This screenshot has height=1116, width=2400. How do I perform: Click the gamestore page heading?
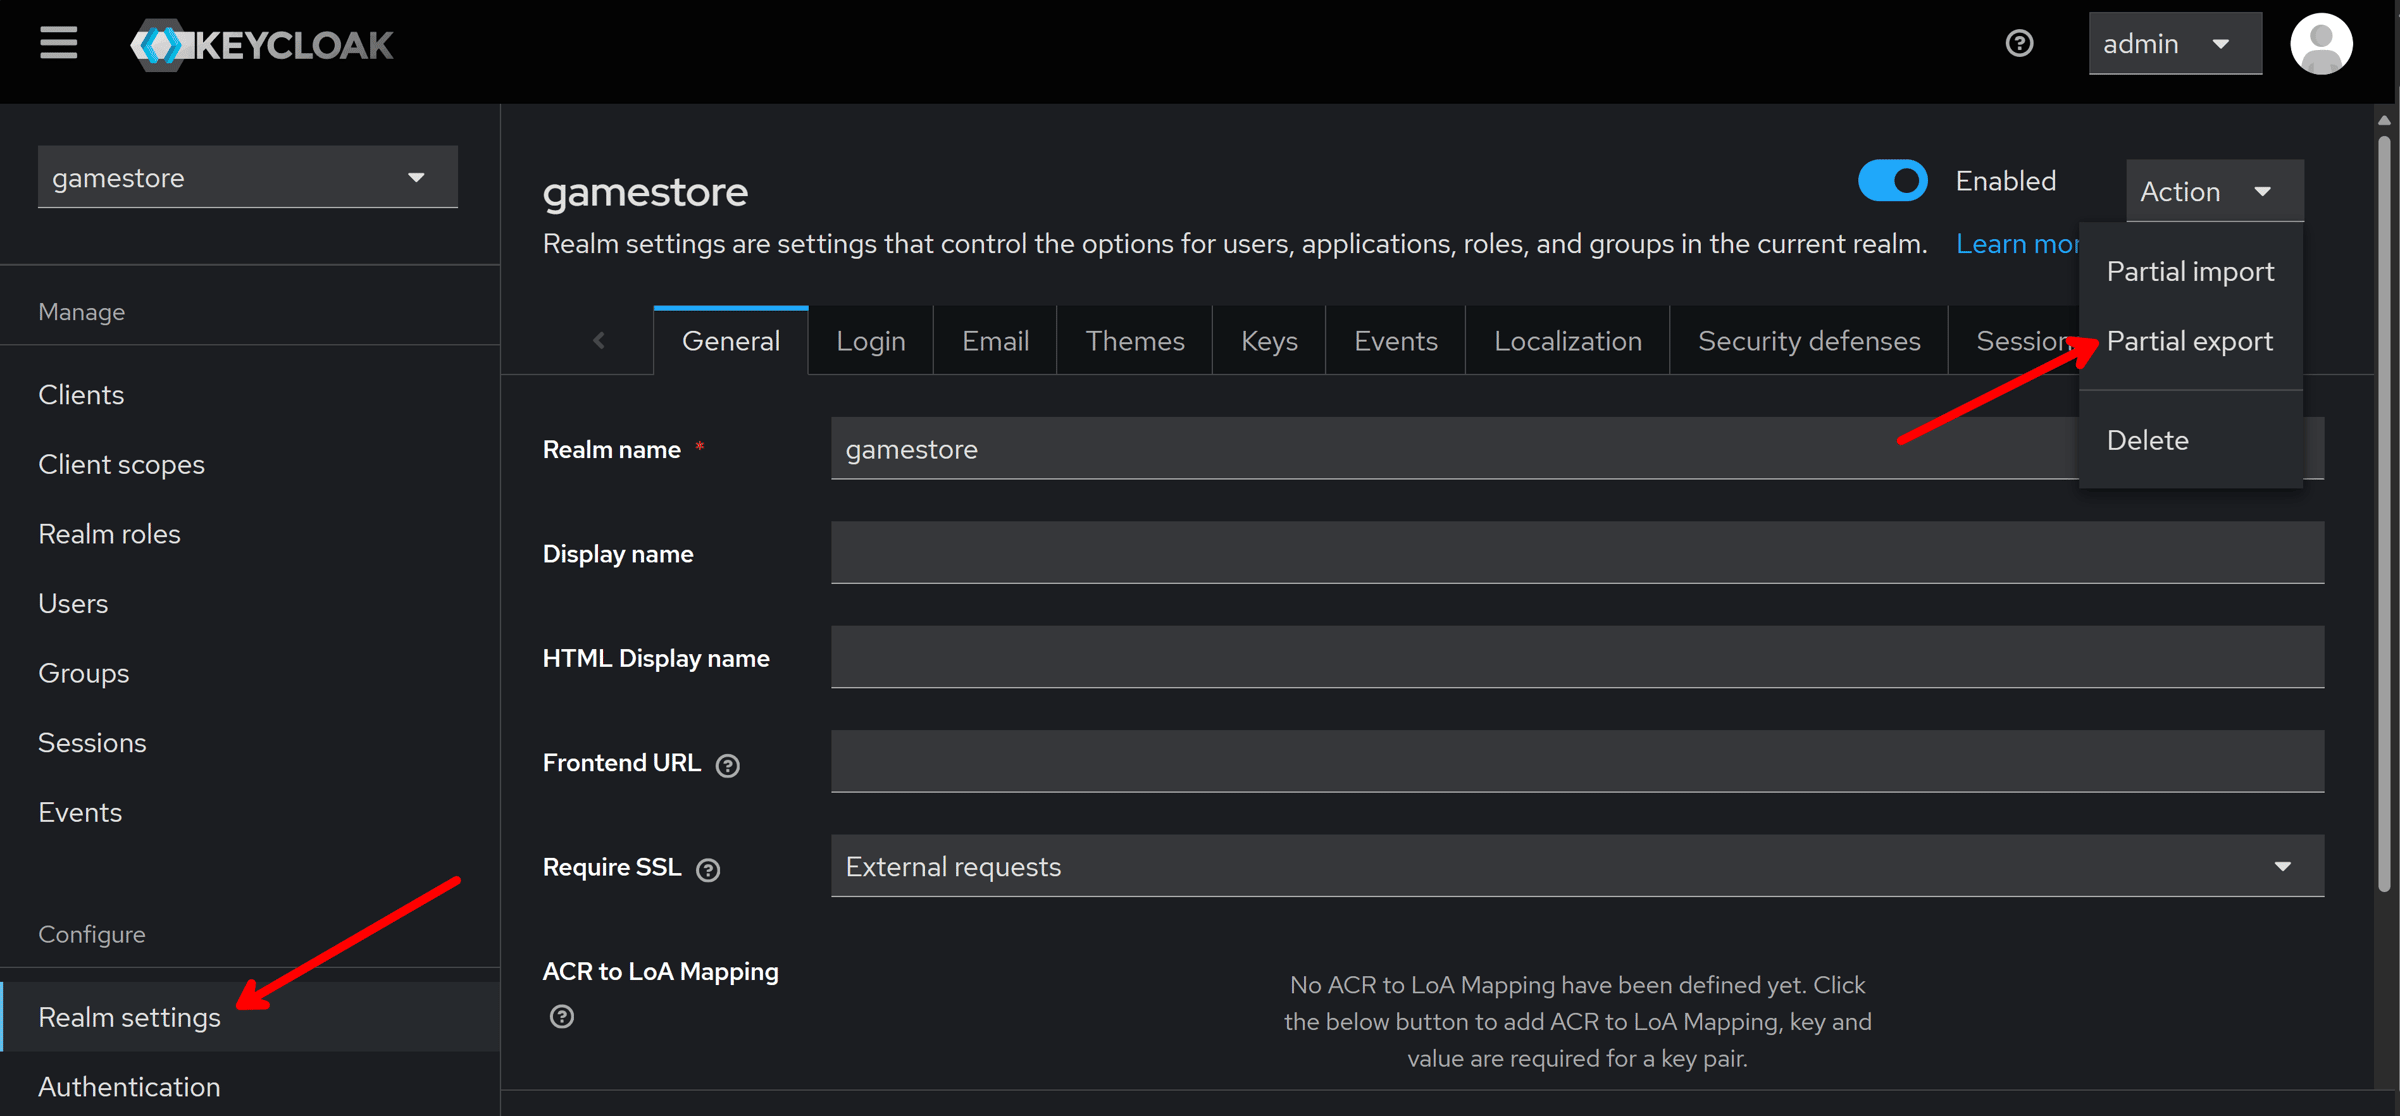pos(645,191)
